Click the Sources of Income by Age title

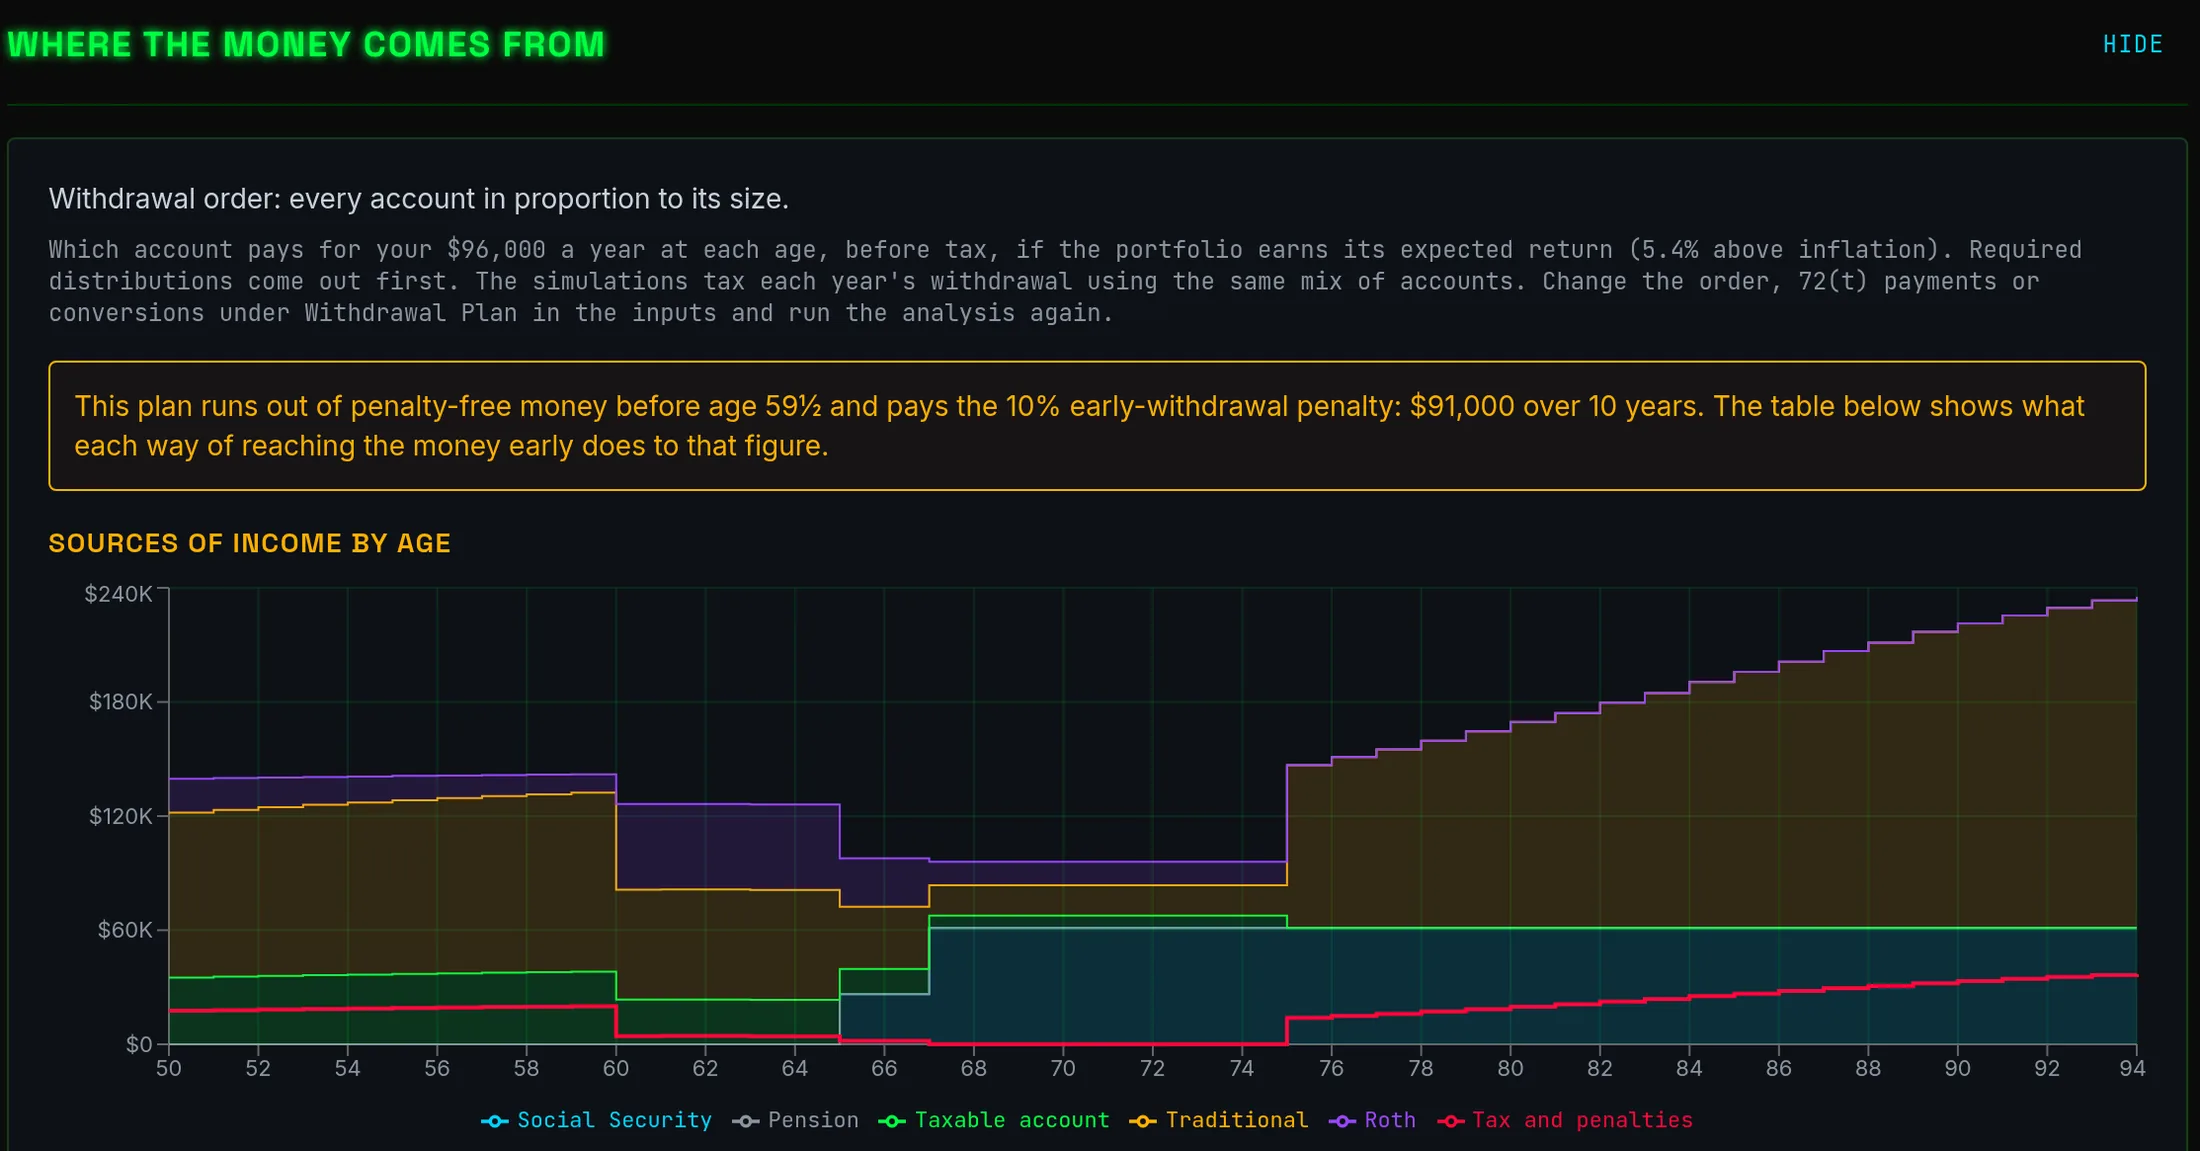pos(250,543)
